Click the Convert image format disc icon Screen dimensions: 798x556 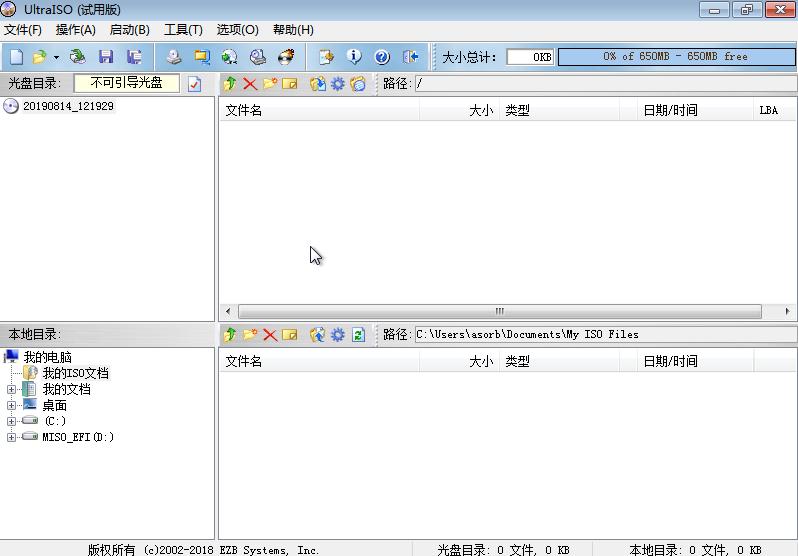pyautogui.click(x=230, y=57)
